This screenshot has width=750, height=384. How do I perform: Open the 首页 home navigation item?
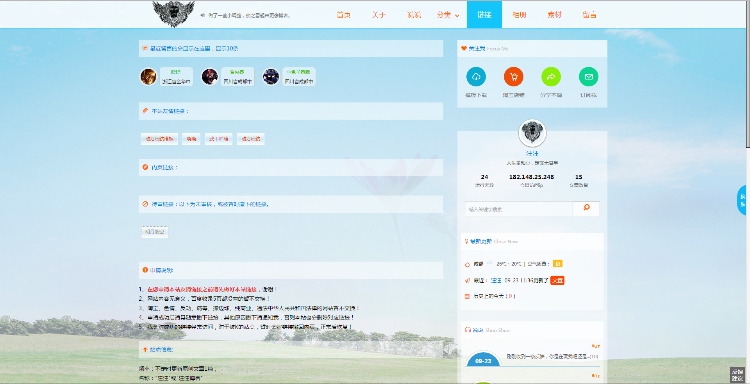(343, 15)
